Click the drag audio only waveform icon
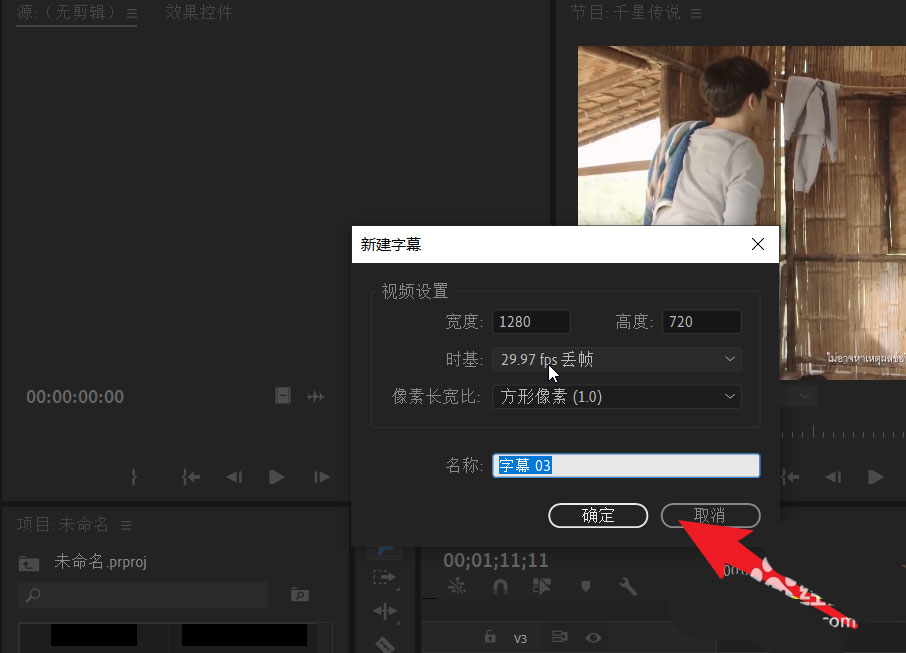The height and width of the screenshot is (653, 906). (x=316, y=396)
